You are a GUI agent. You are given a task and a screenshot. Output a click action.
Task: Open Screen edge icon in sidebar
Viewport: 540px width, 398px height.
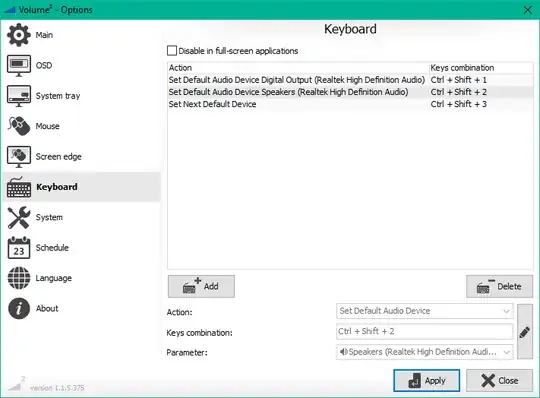[19, 157]
